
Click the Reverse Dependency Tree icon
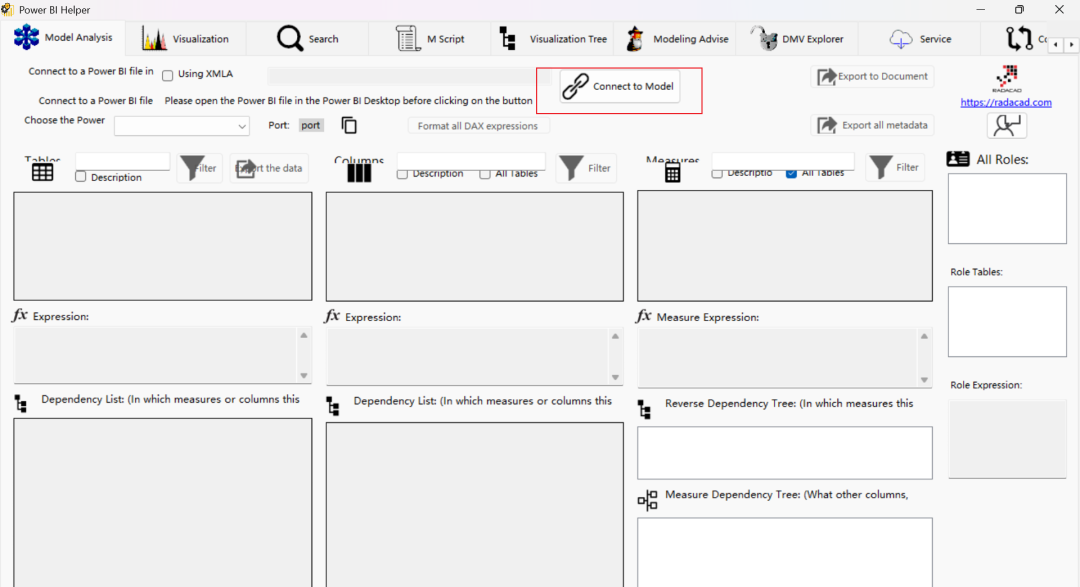tap(644, 409)
